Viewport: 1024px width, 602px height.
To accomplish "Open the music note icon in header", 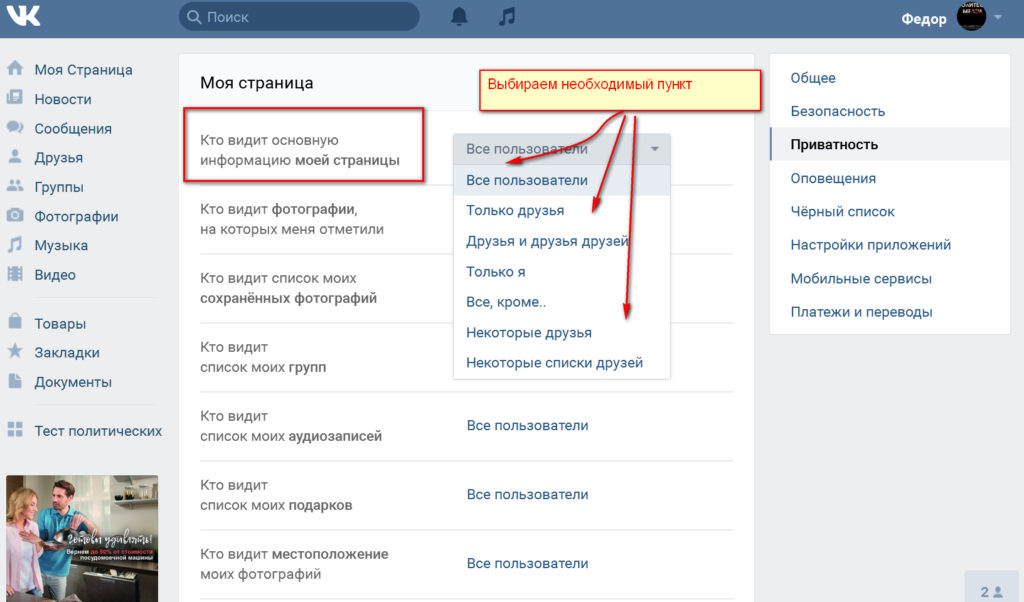I will click(507, 16).
